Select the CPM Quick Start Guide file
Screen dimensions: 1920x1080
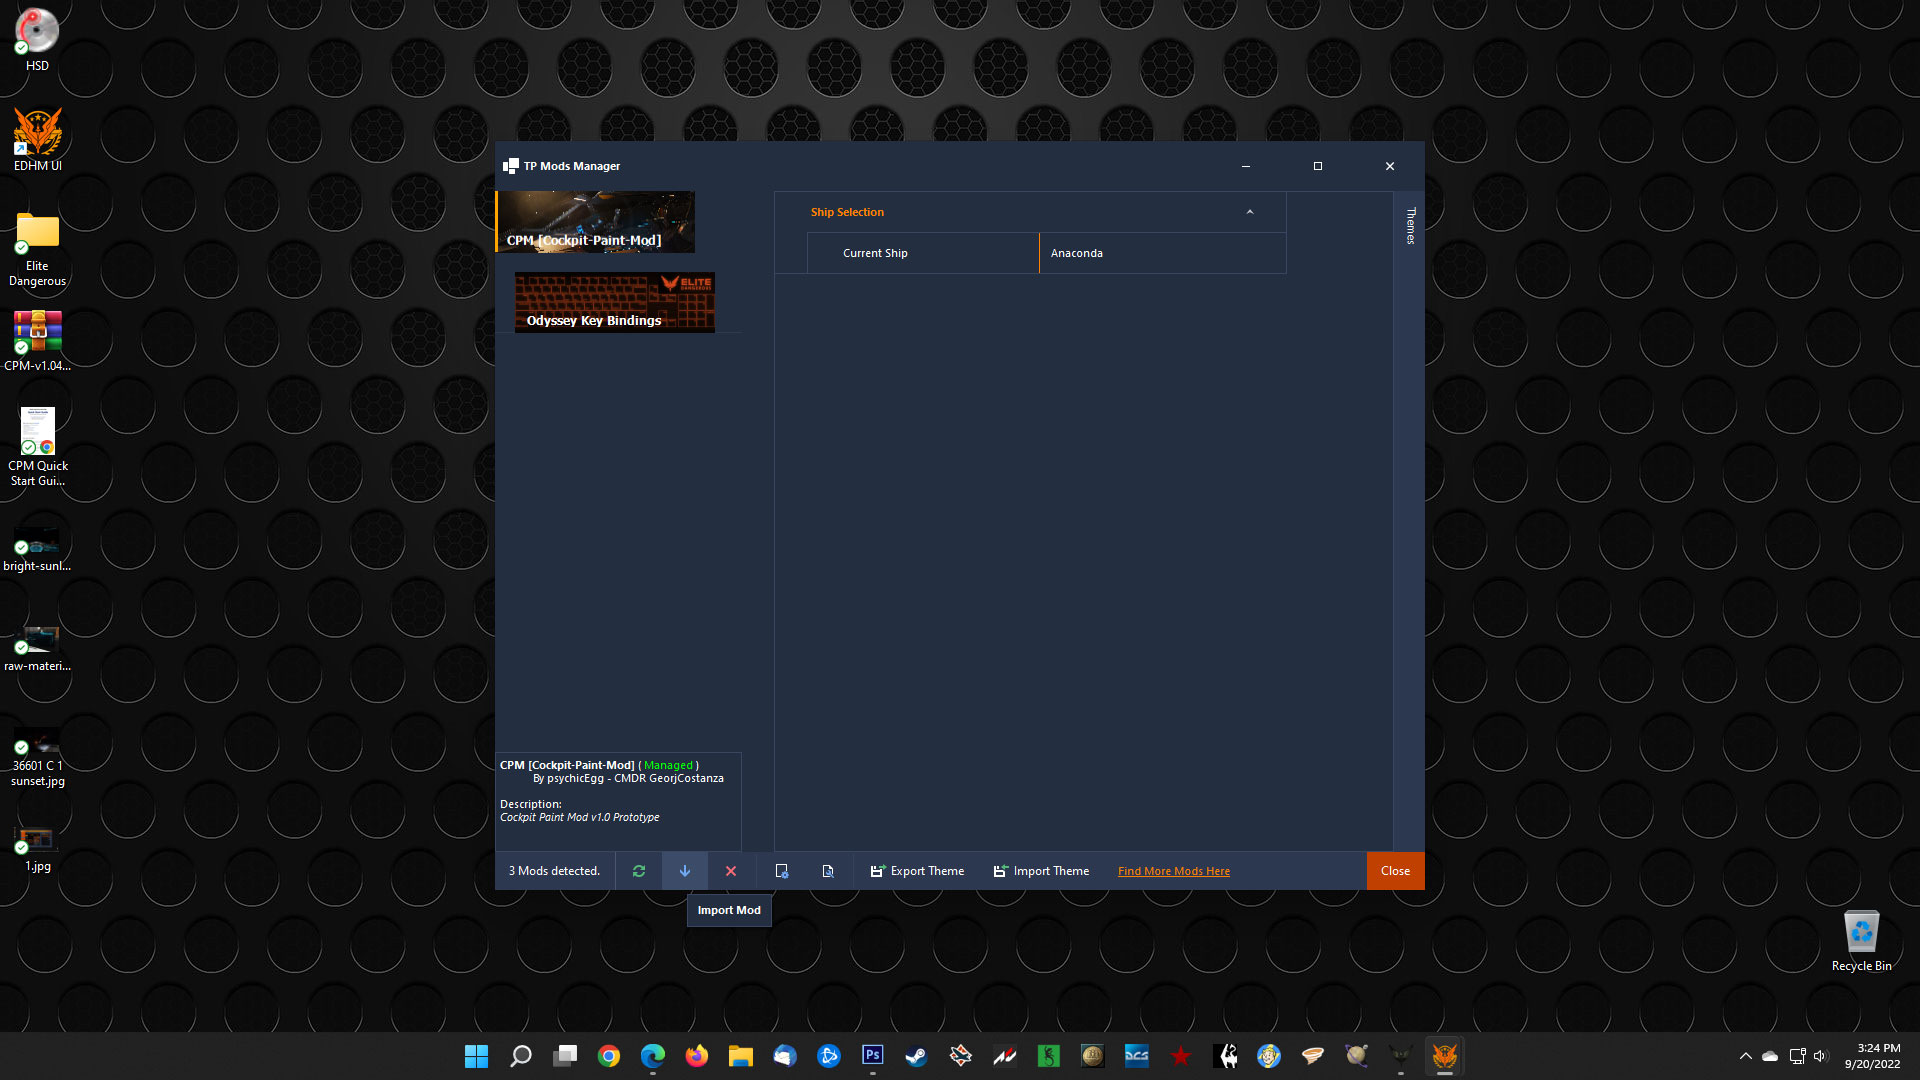coord(37,447)
